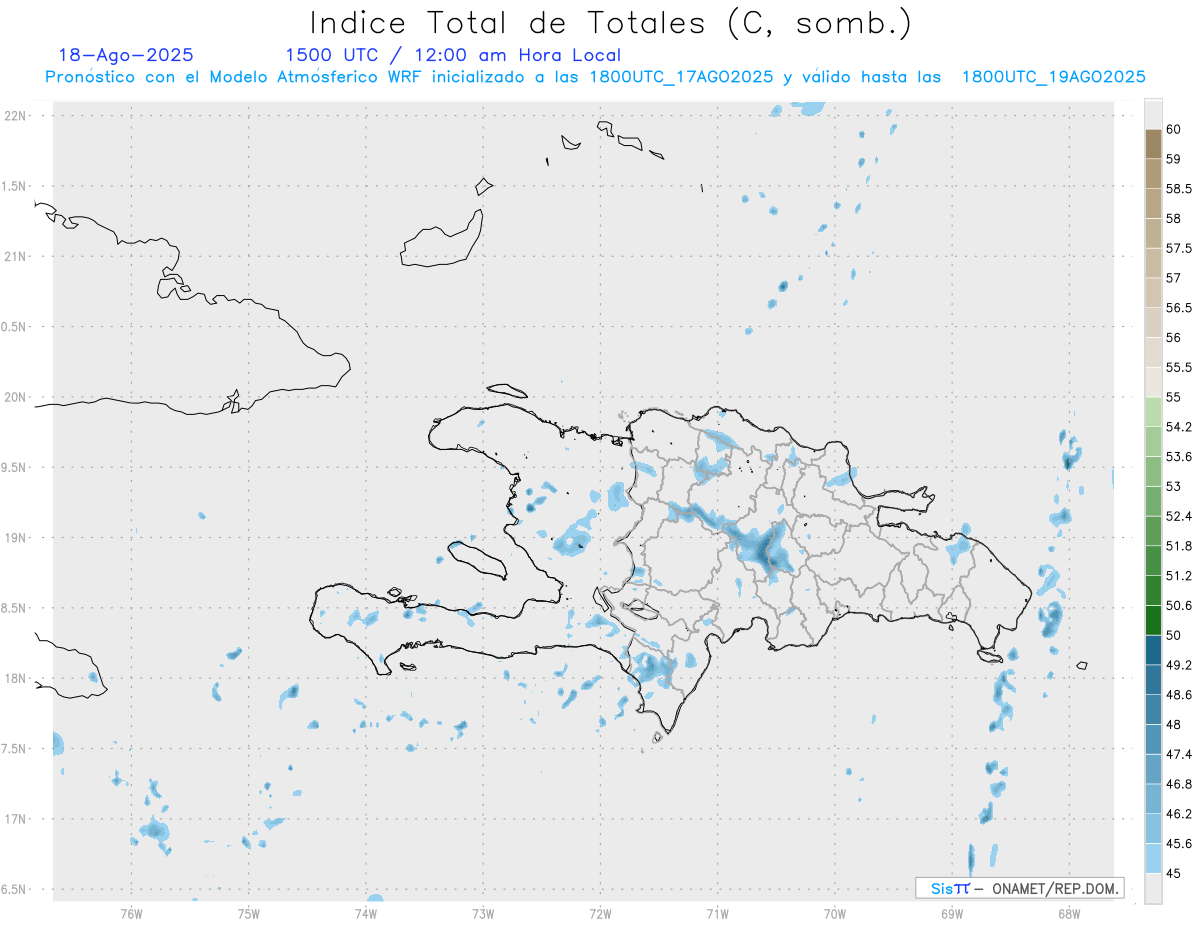Viewport: 1200px width, 927px height.
Task: Pick the dark green colorbar segment between 50 and 50.6
Action: [1153, 620]
